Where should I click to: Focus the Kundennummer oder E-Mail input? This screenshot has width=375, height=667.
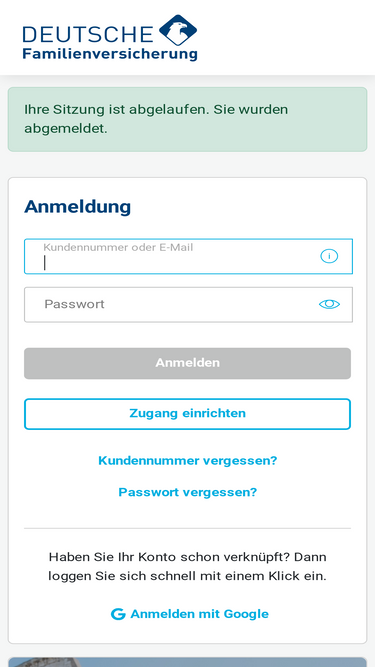click(x=188, y=256)
